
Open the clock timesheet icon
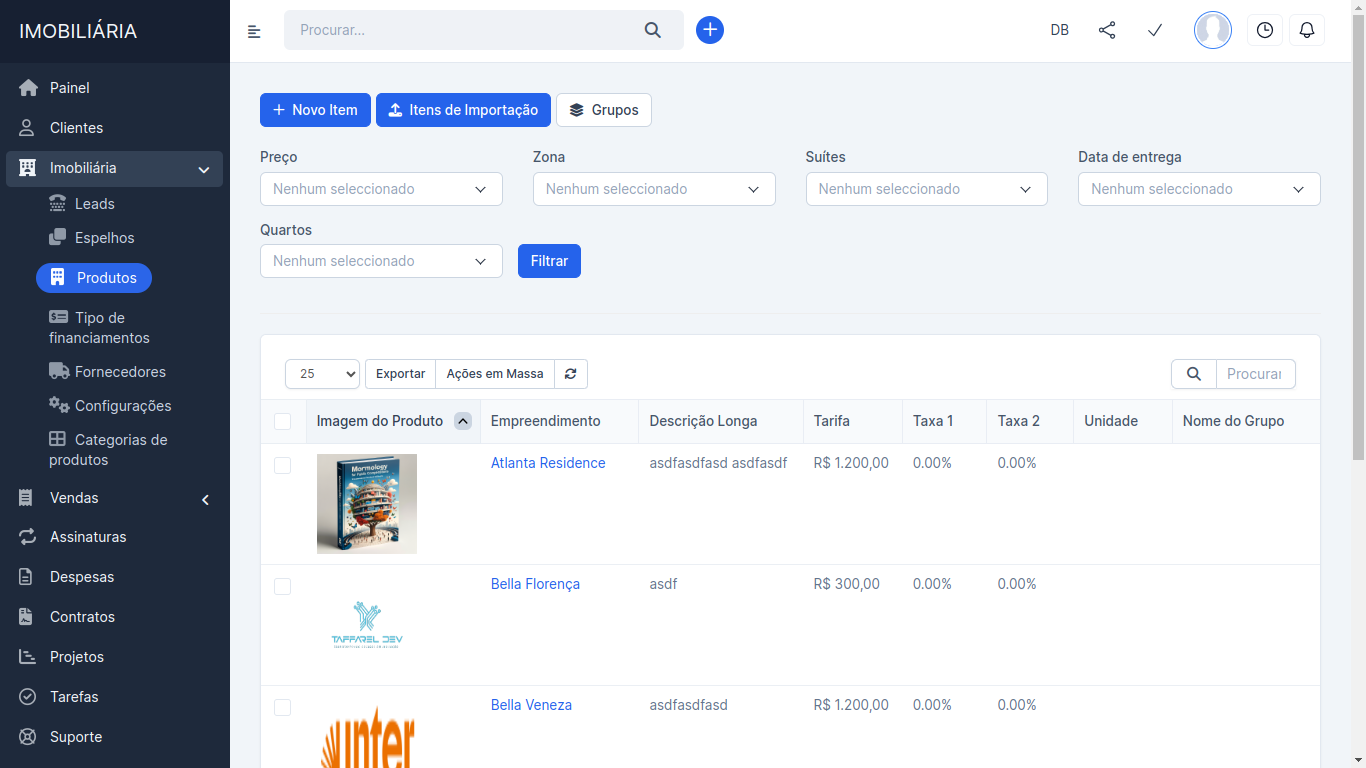[x=1265, y=30]
